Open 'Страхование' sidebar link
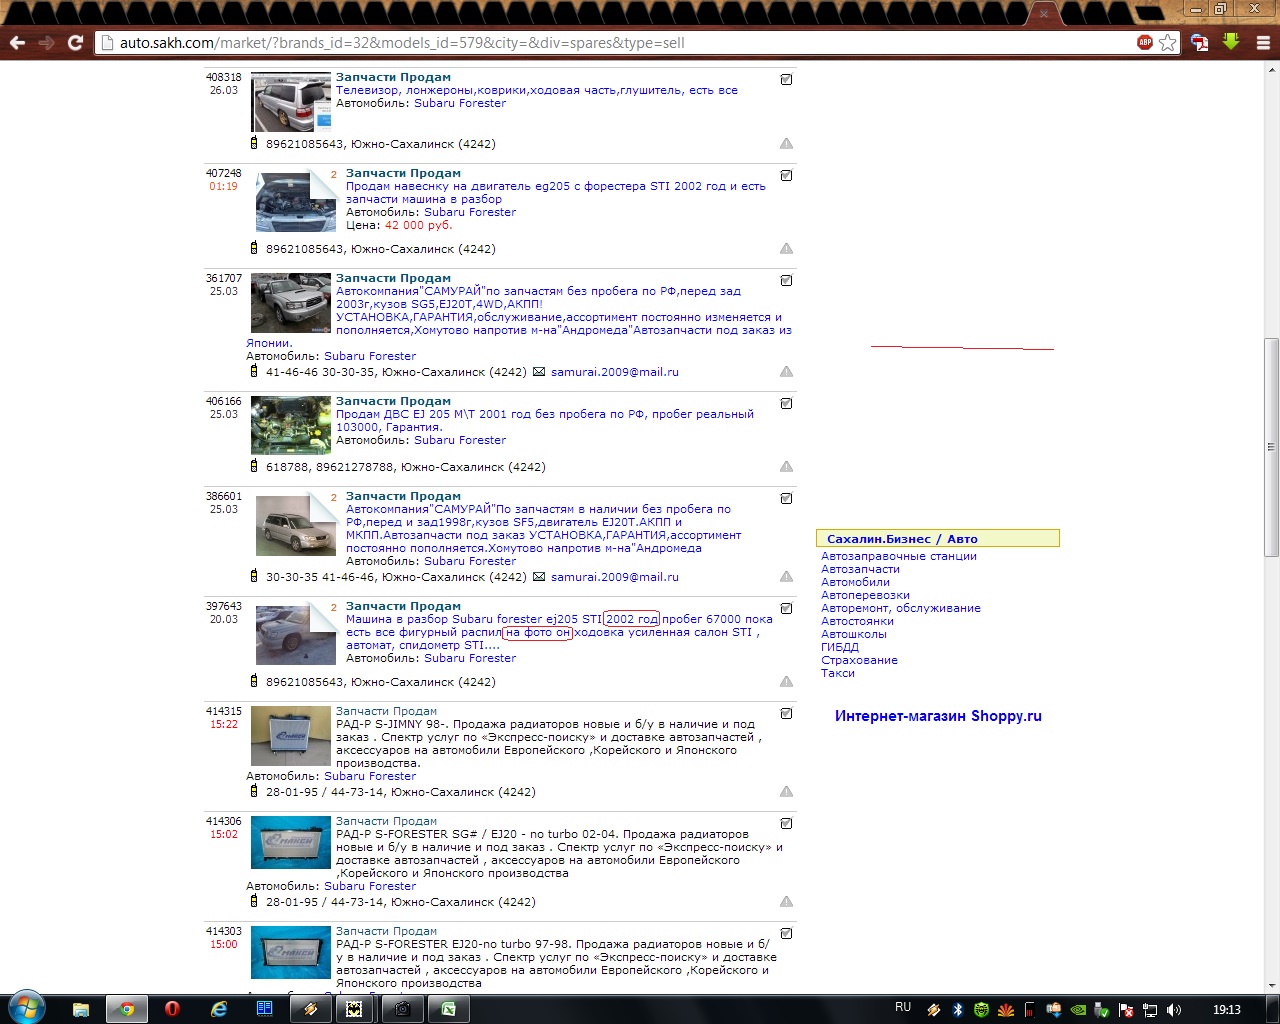This screenshot has width=1280, height=1024. click(x=859, y=660)
